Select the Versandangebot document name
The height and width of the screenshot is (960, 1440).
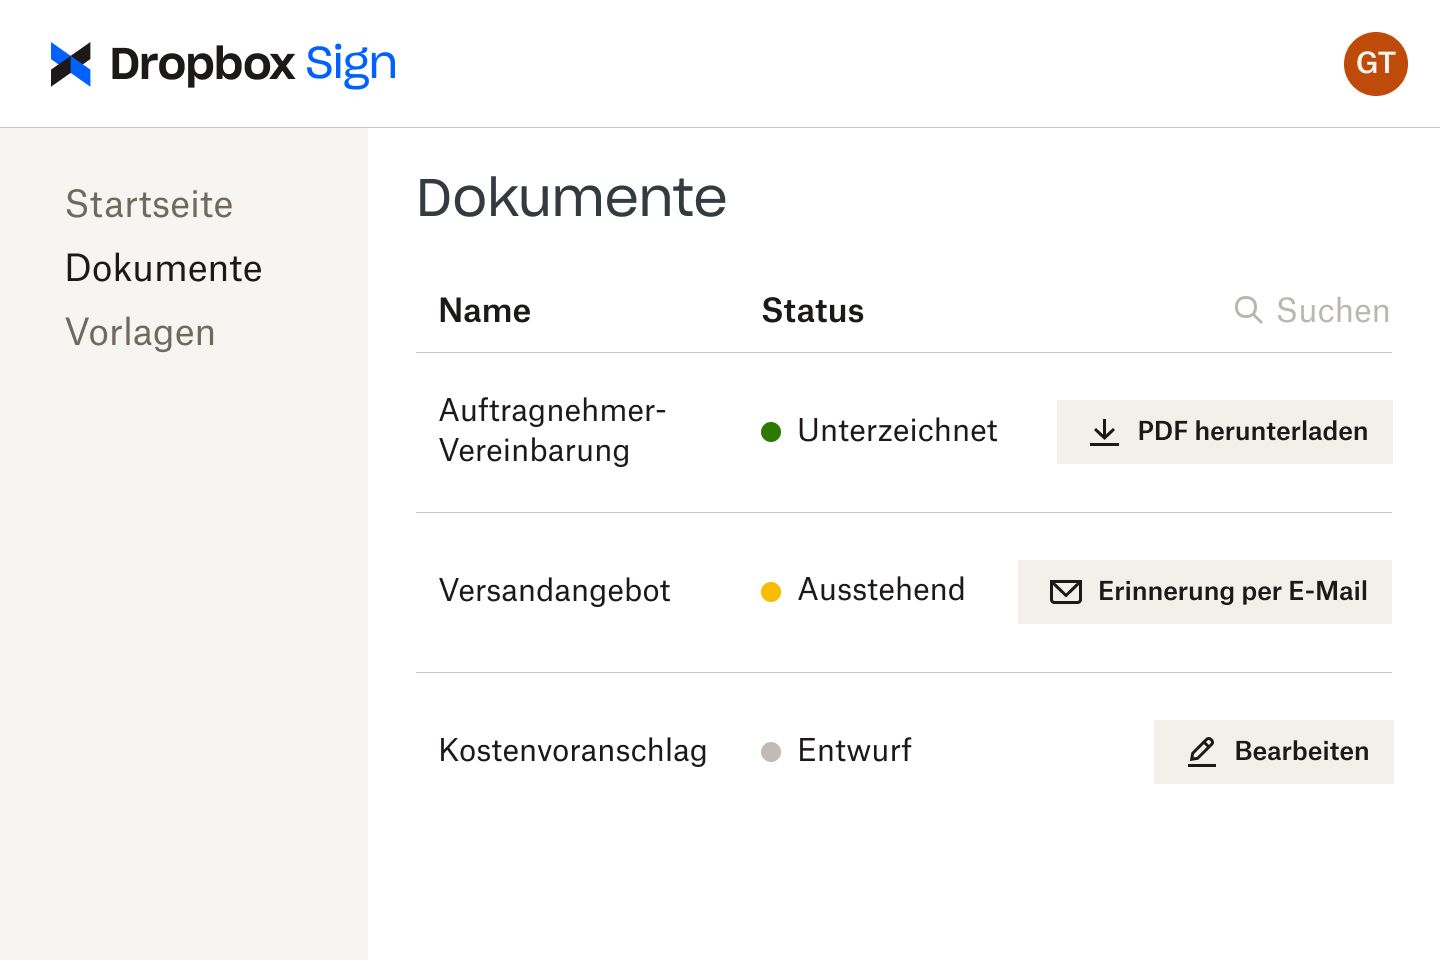point(555,591)
